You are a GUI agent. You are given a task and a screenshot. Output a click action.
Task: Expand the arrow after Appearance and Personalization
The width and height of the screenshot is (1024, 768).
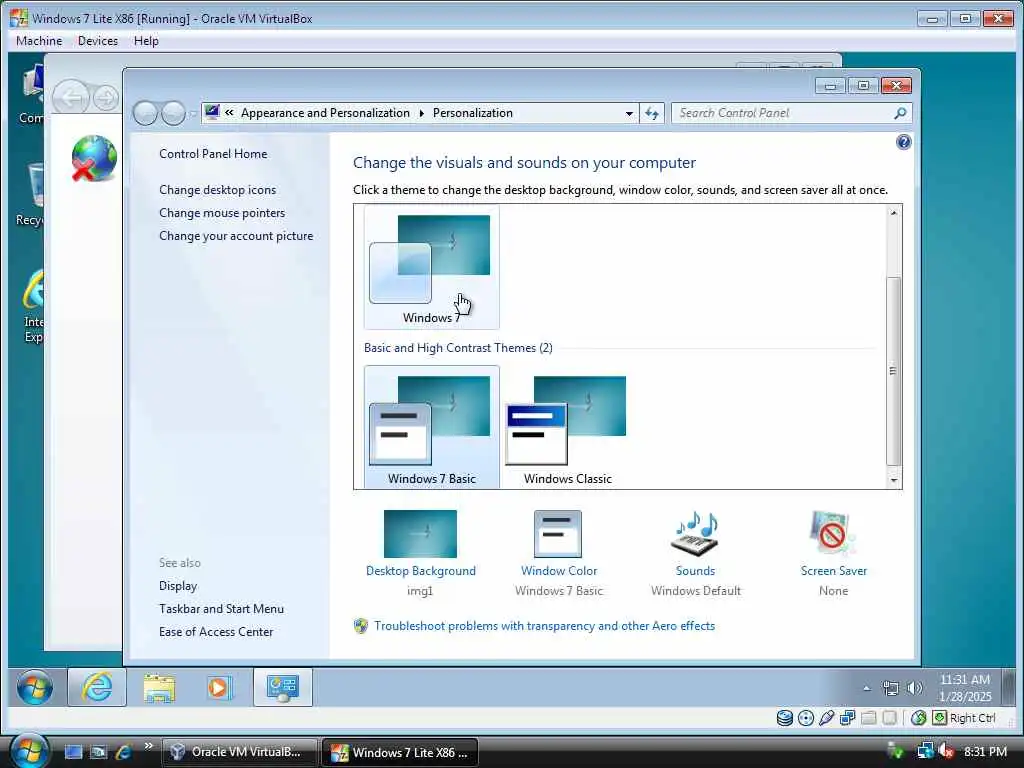click(x=421, y=113)
